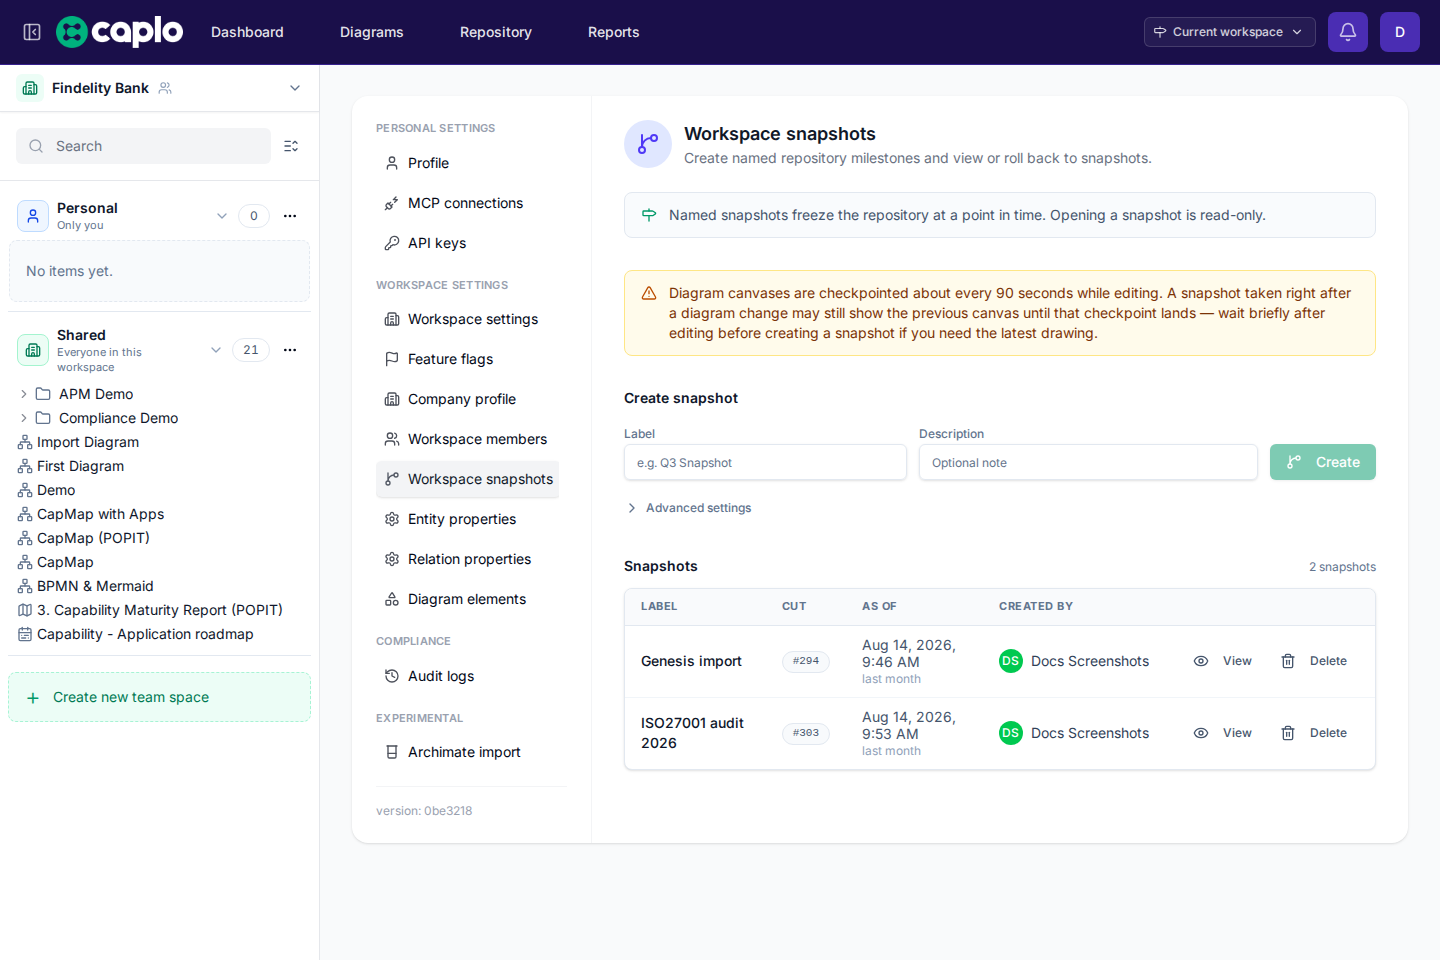The height and width of the screenshot is (960, 1440).
Task: Click Create new team space
Action: pyautogui.click(x=159, y=697)
